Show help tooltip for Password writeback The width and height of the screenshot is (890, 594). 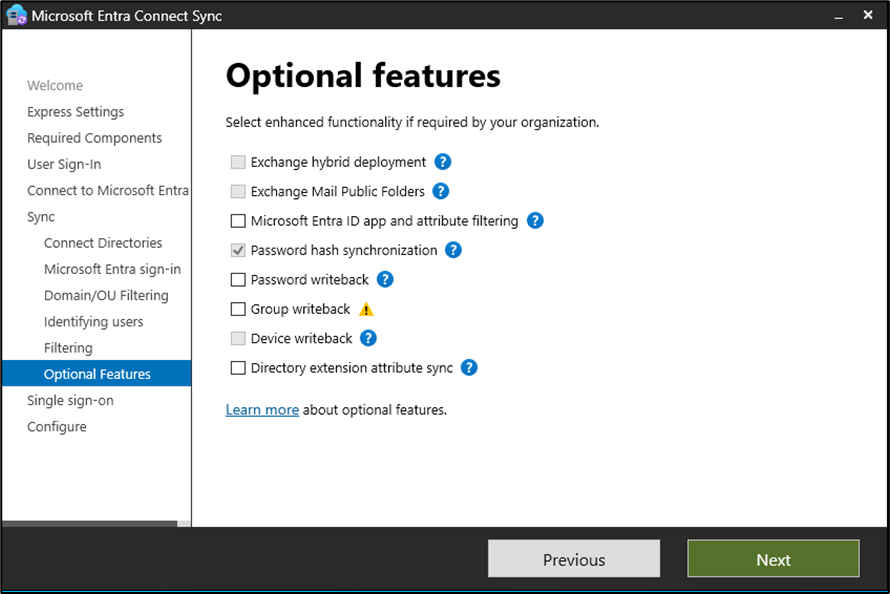coord(385,280)
